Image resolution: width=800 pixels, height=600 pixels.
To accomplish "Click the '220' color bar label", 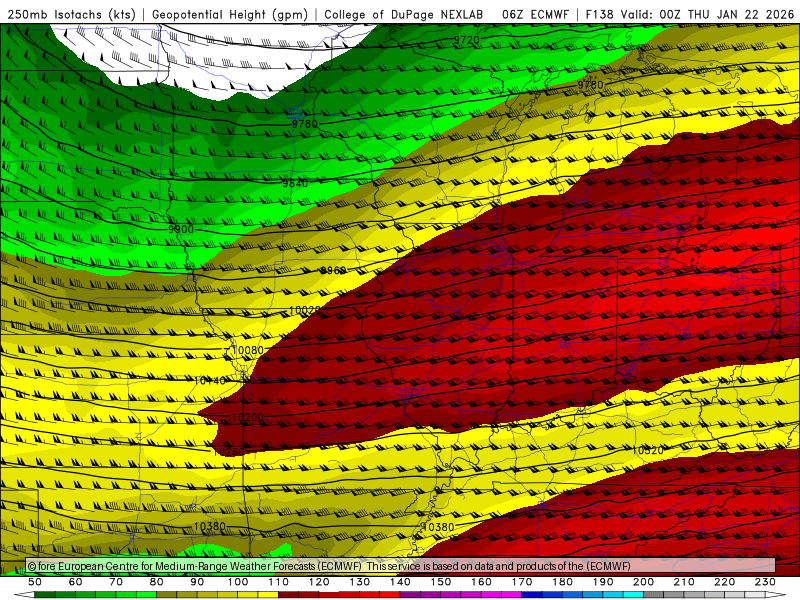I will [x=724, y=582].
